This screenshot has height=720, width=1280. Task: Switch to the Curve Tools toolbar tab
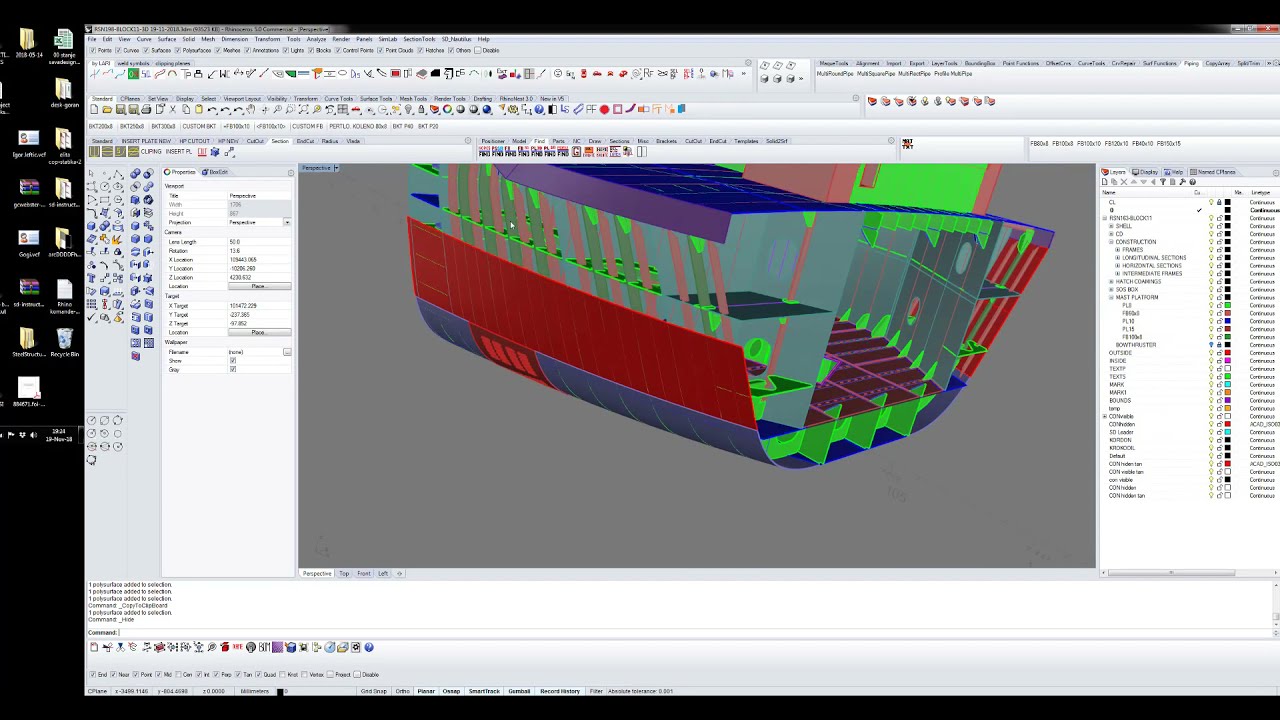pyautogui.click(x=339, y=99)
